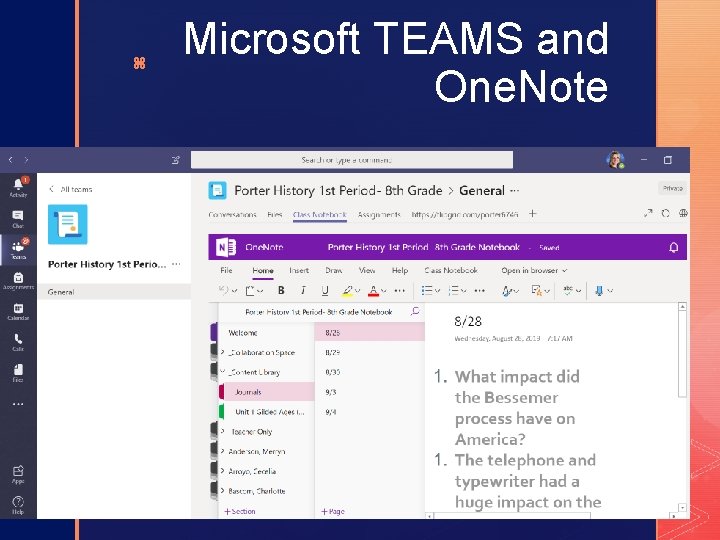Screen dimensions: 720x540
Task: Select the Teams icon in sidebar
Action: point(18,249)
